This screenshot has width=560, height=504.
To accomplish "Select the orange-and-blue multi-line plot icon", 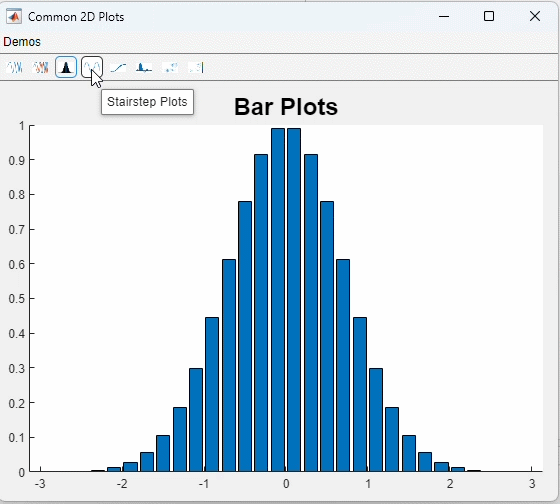I will (x=40, y=67).
